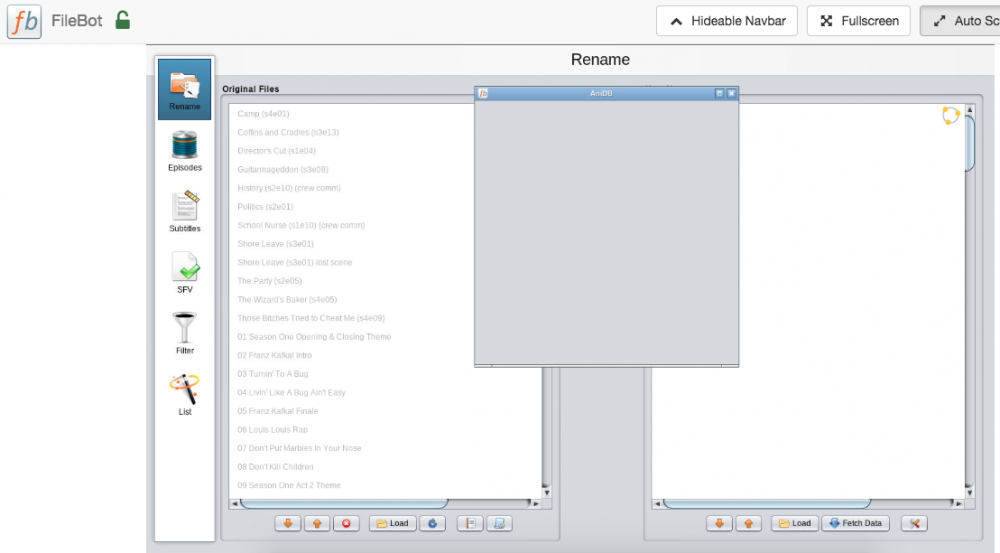Click the New Names vertical scrollbar thumb
Image resolution: width=1000 pixels, height=553 pixels.
[969, 144]
